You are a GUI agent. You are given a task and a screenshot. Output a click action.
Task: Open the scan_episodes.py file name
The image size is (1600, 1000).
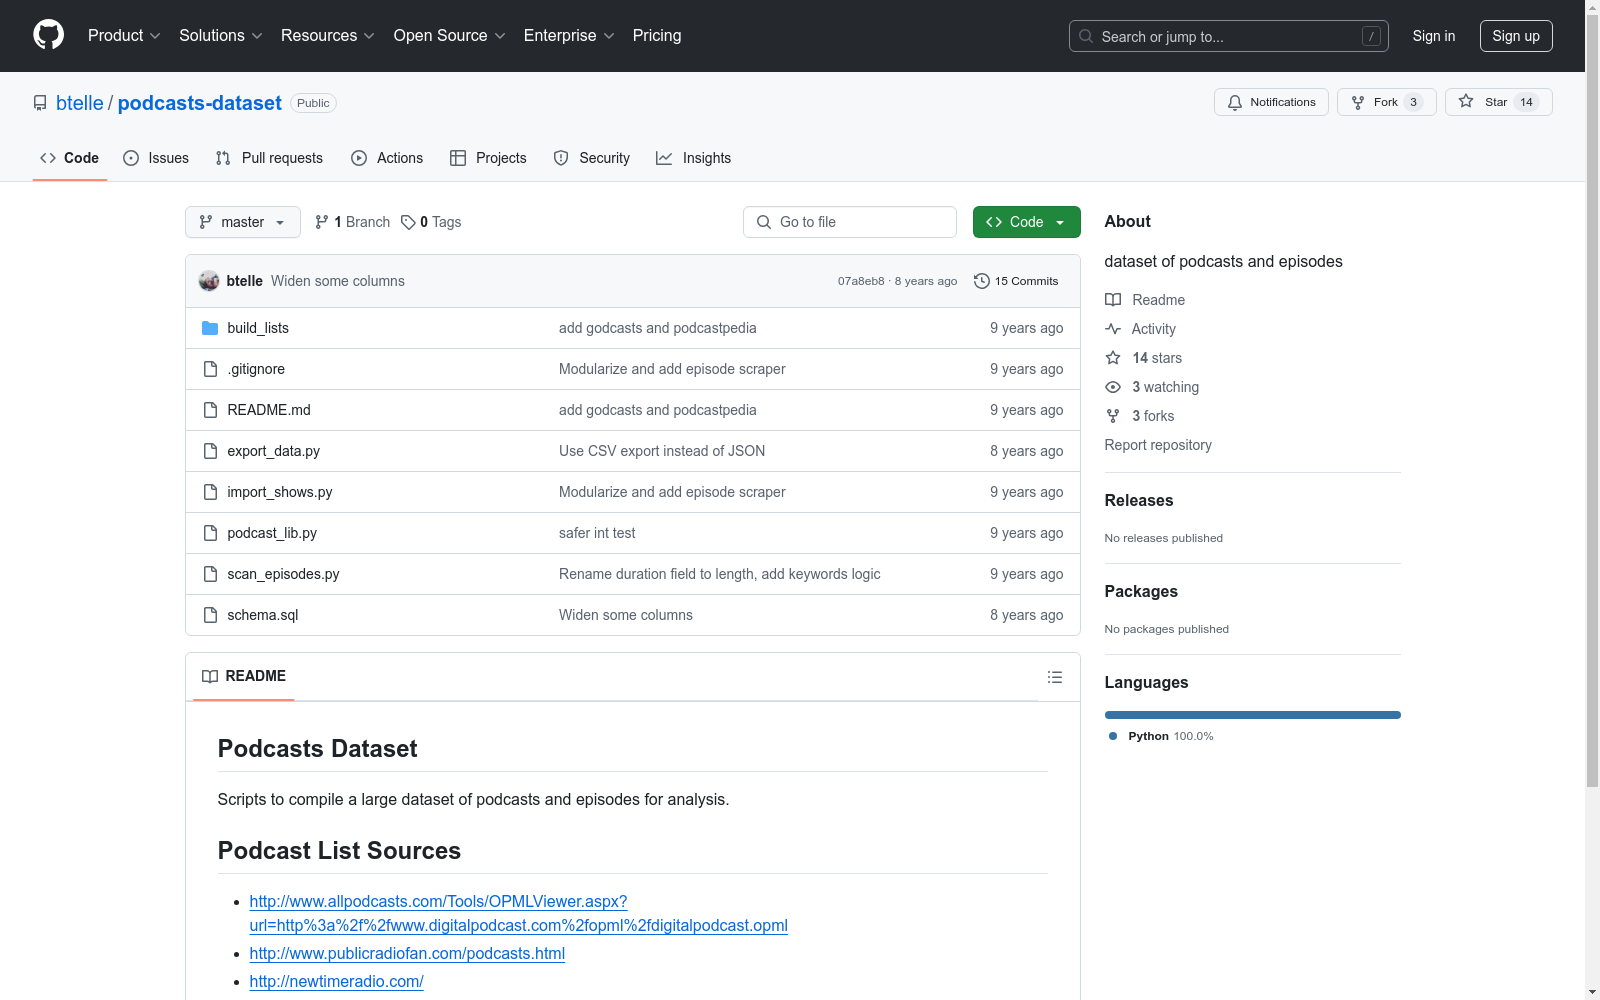[x=283, y=574]
